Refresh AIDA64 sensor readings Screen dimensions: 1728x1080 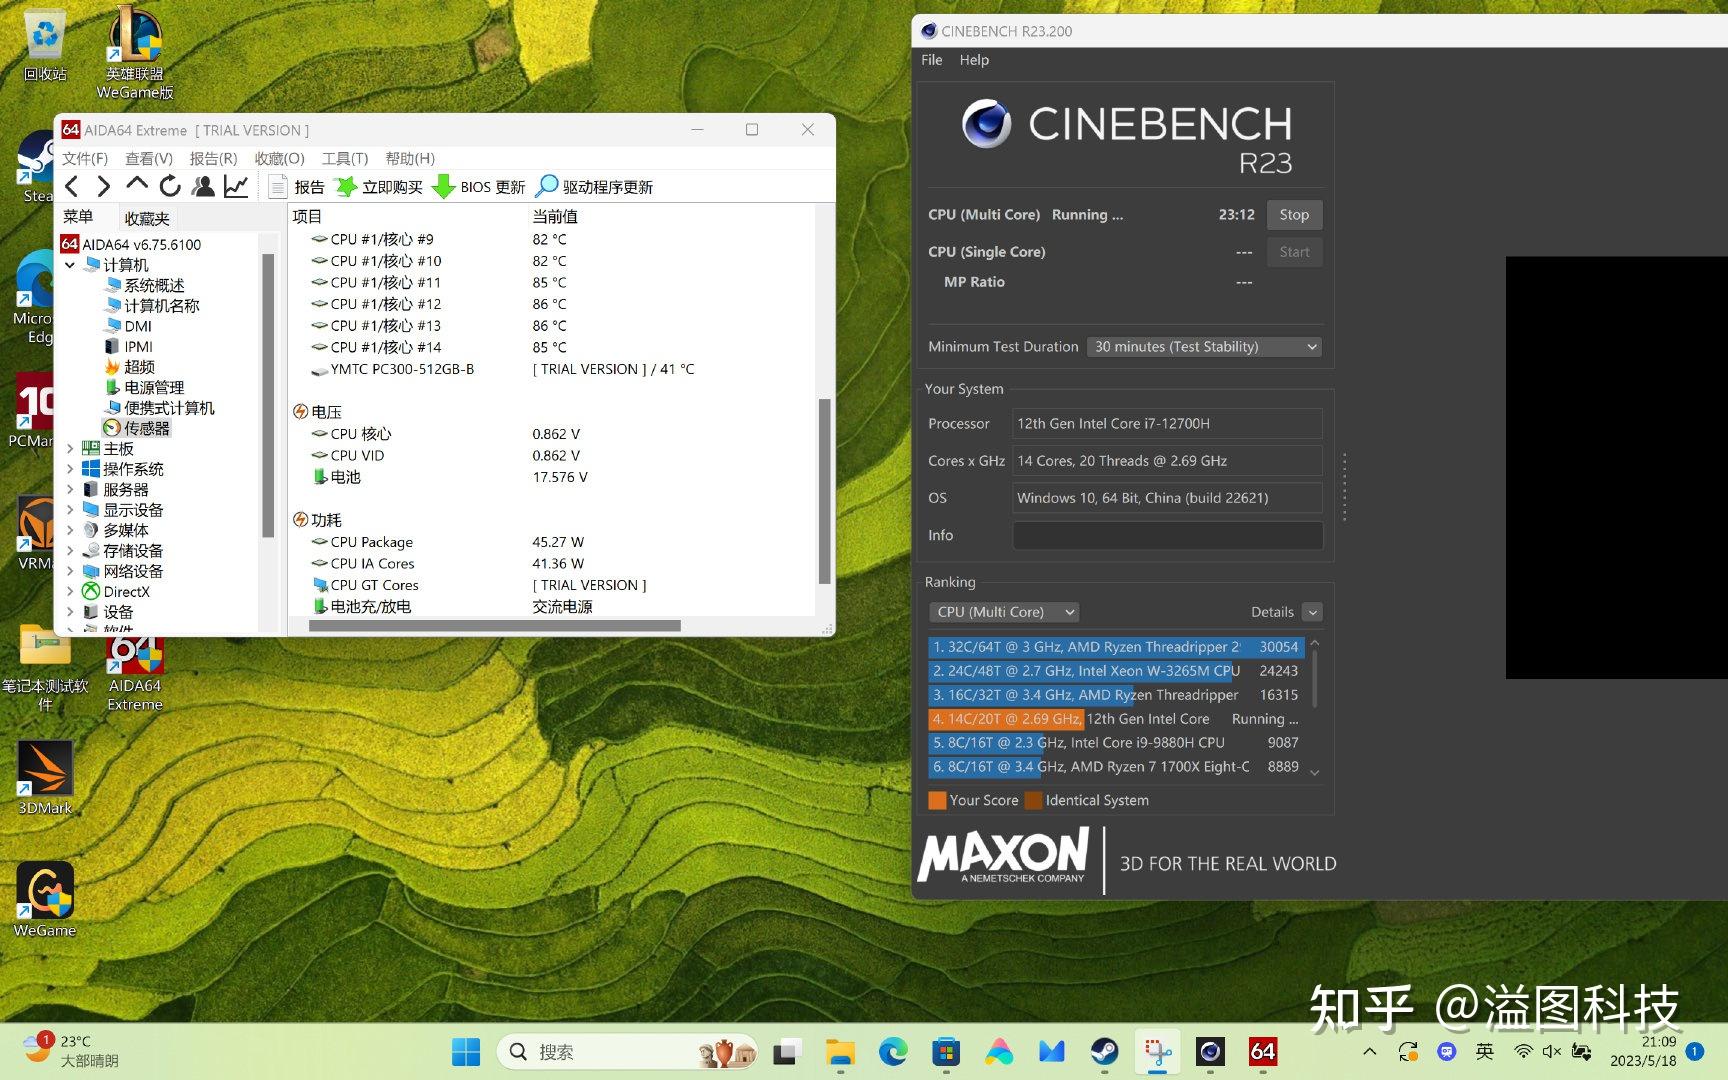coord(170,186)
